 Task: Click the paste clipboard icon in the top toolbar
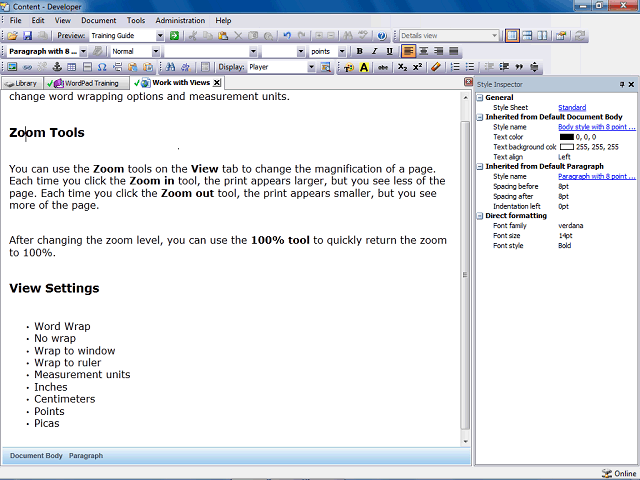pyautogui.click(x=223, y=36)
